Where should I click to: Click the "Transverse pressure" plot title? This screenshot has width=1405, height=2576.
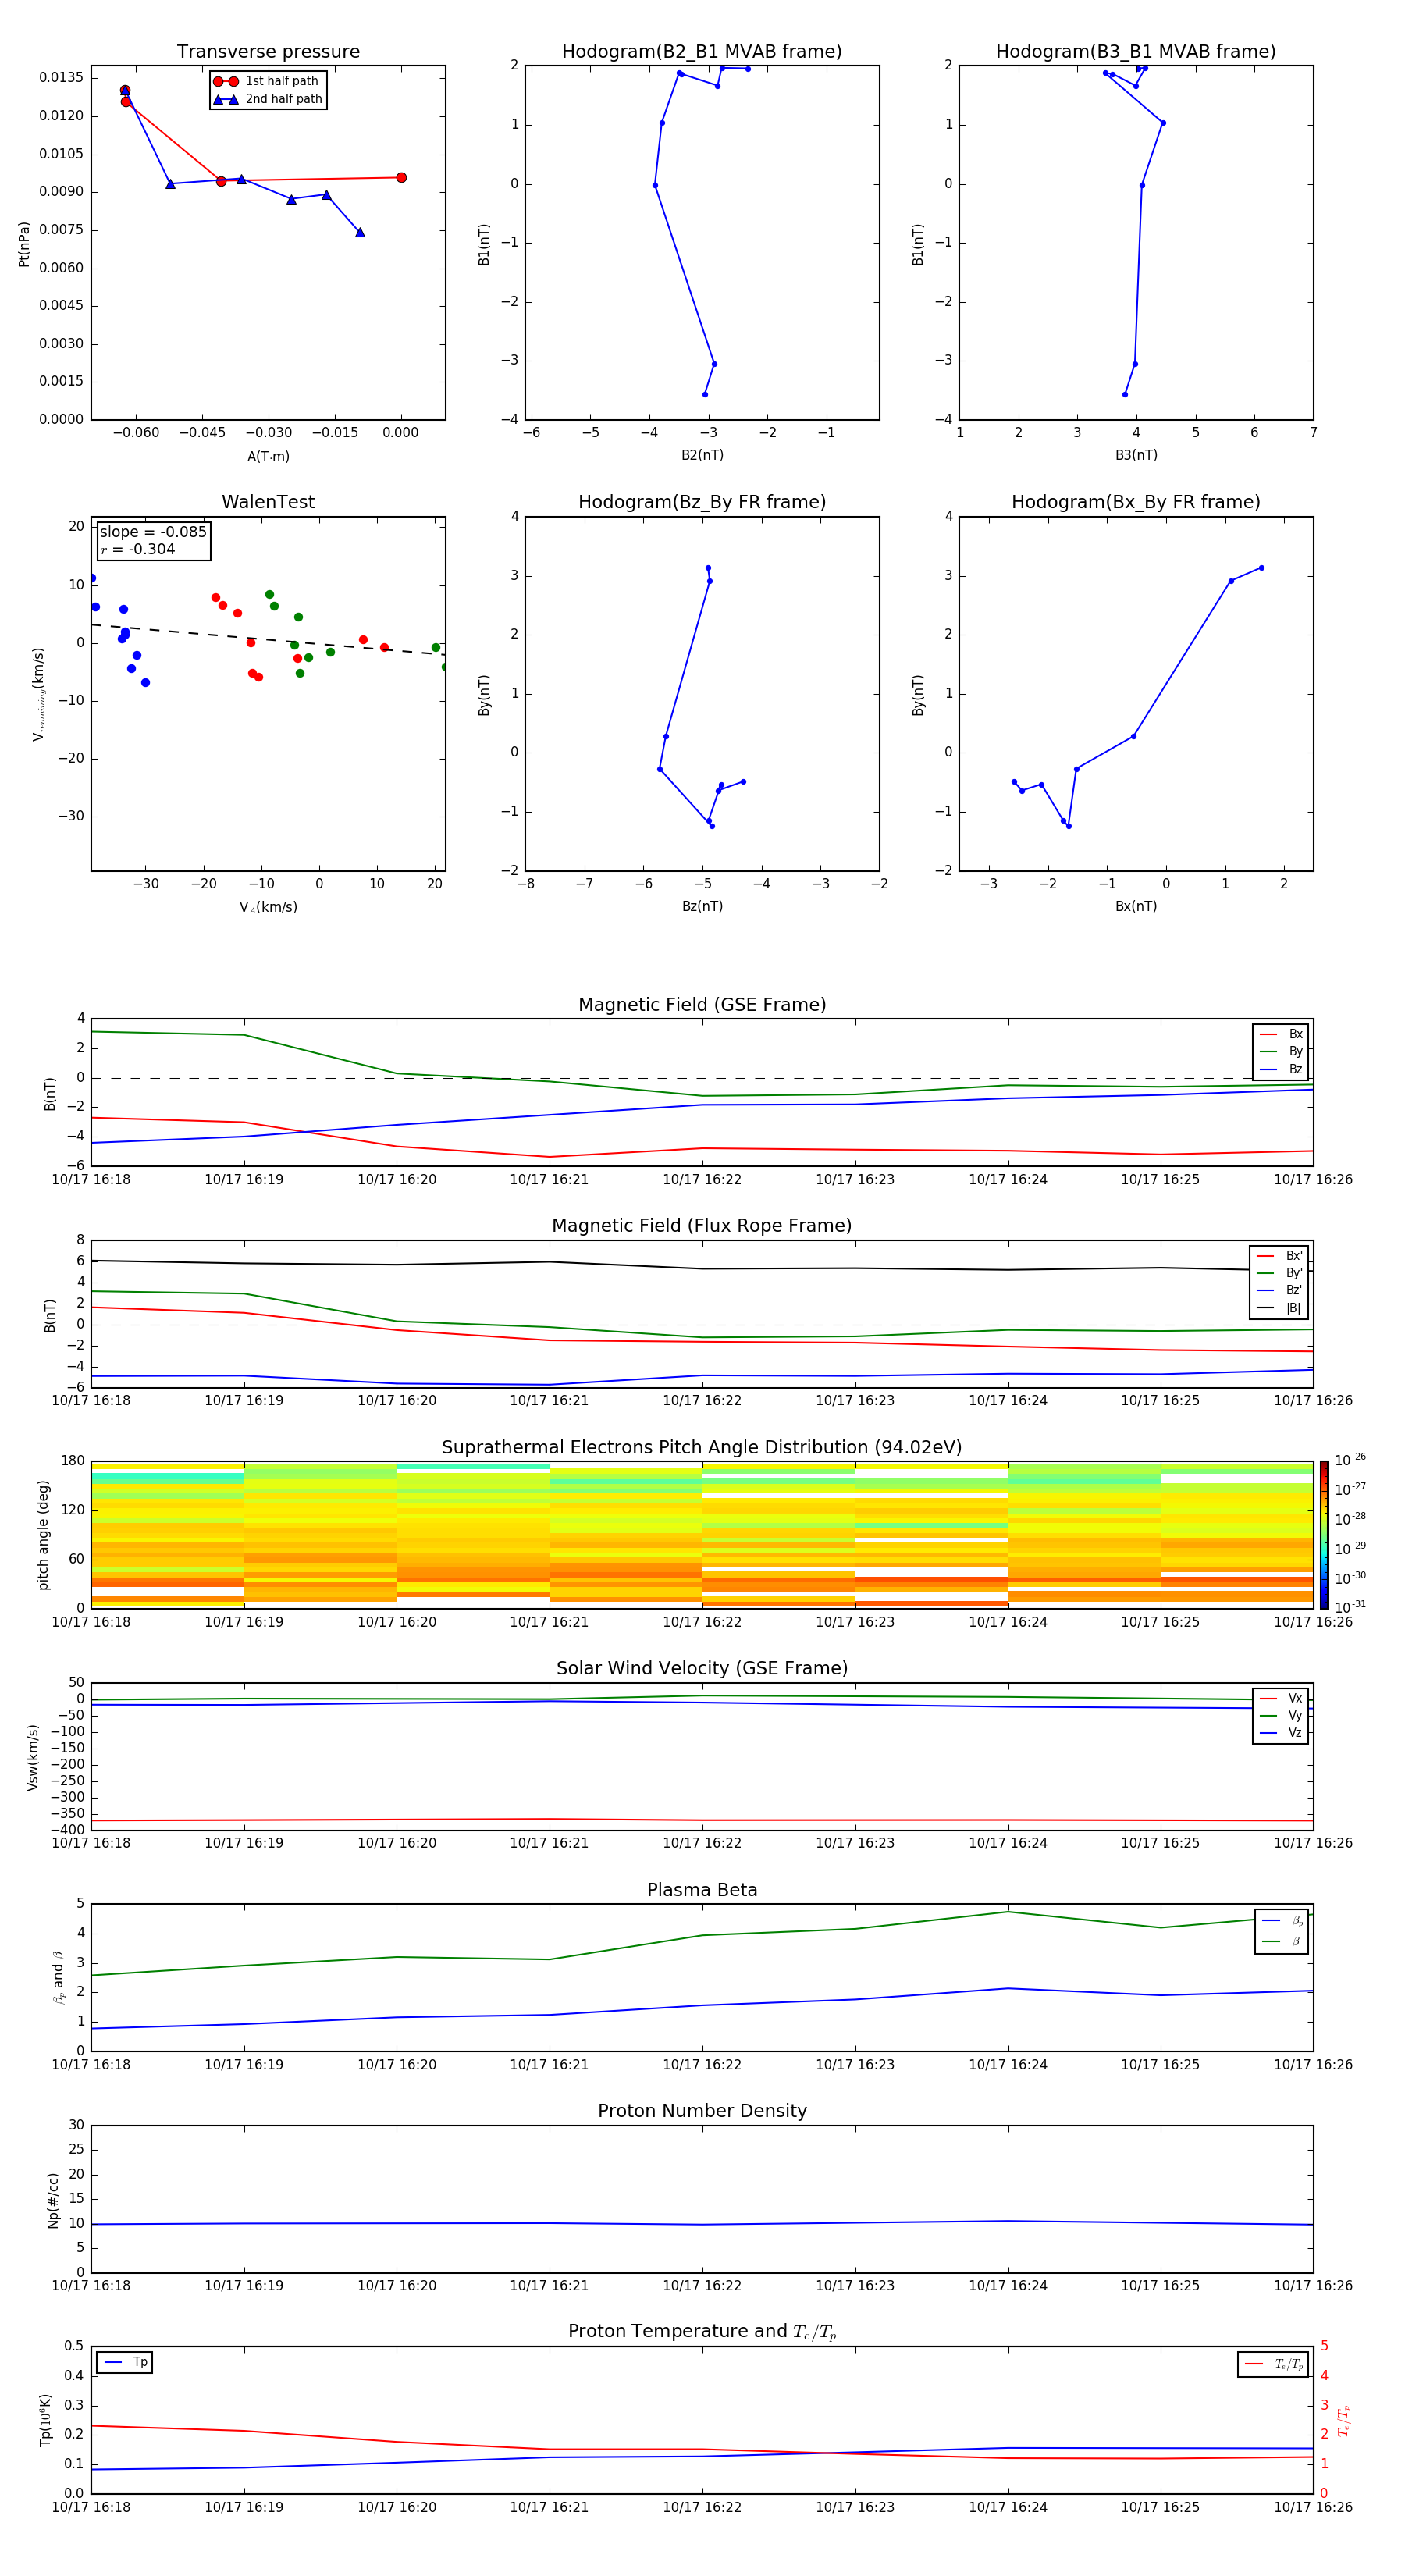pyautogui.click(x=268, y=52)
